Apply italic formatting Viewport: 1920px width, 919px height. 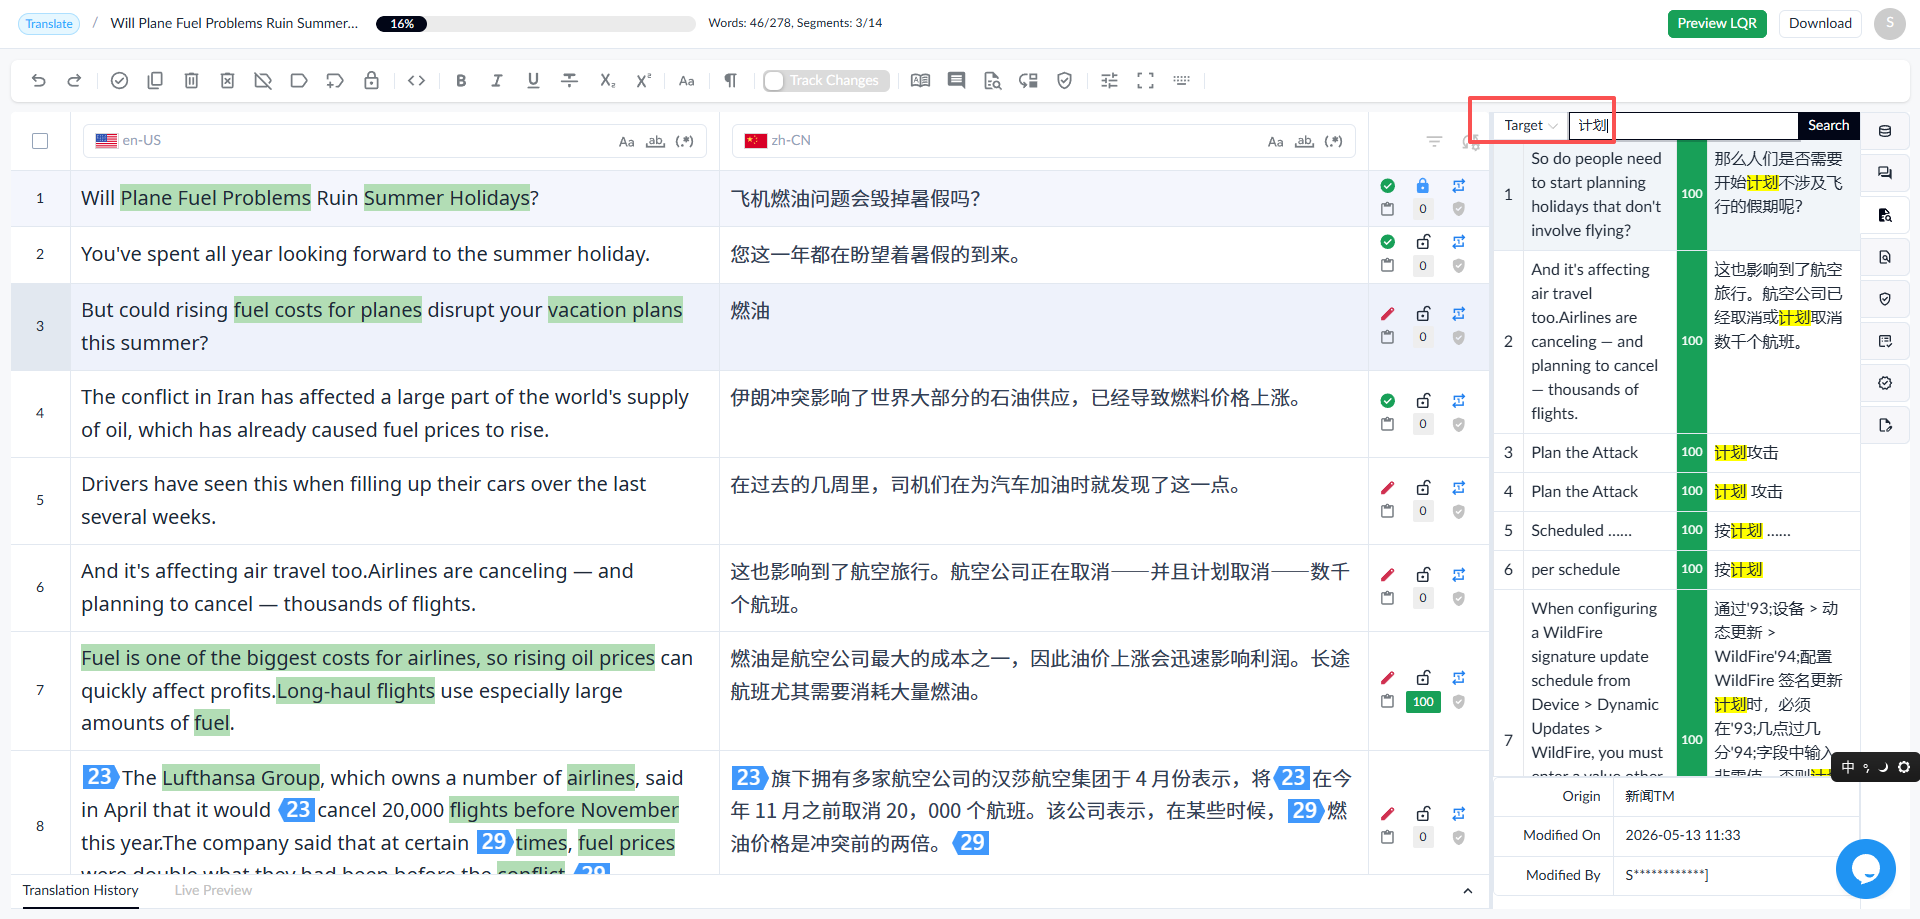(x=497, y=81)
